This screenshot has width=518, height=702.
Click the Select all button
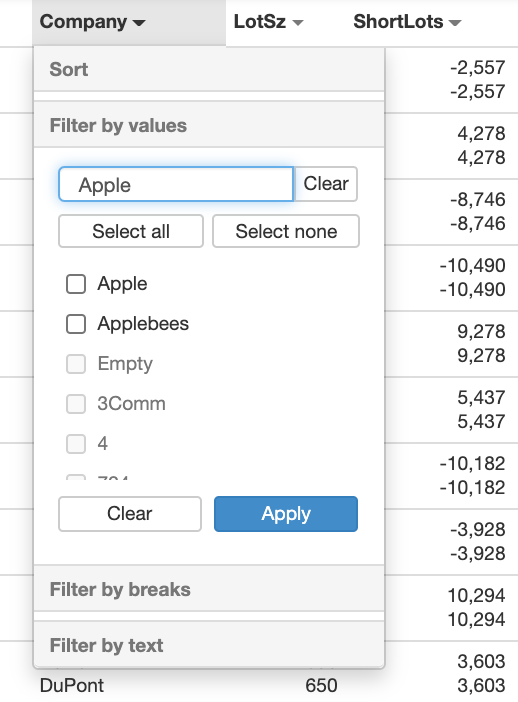131,231
